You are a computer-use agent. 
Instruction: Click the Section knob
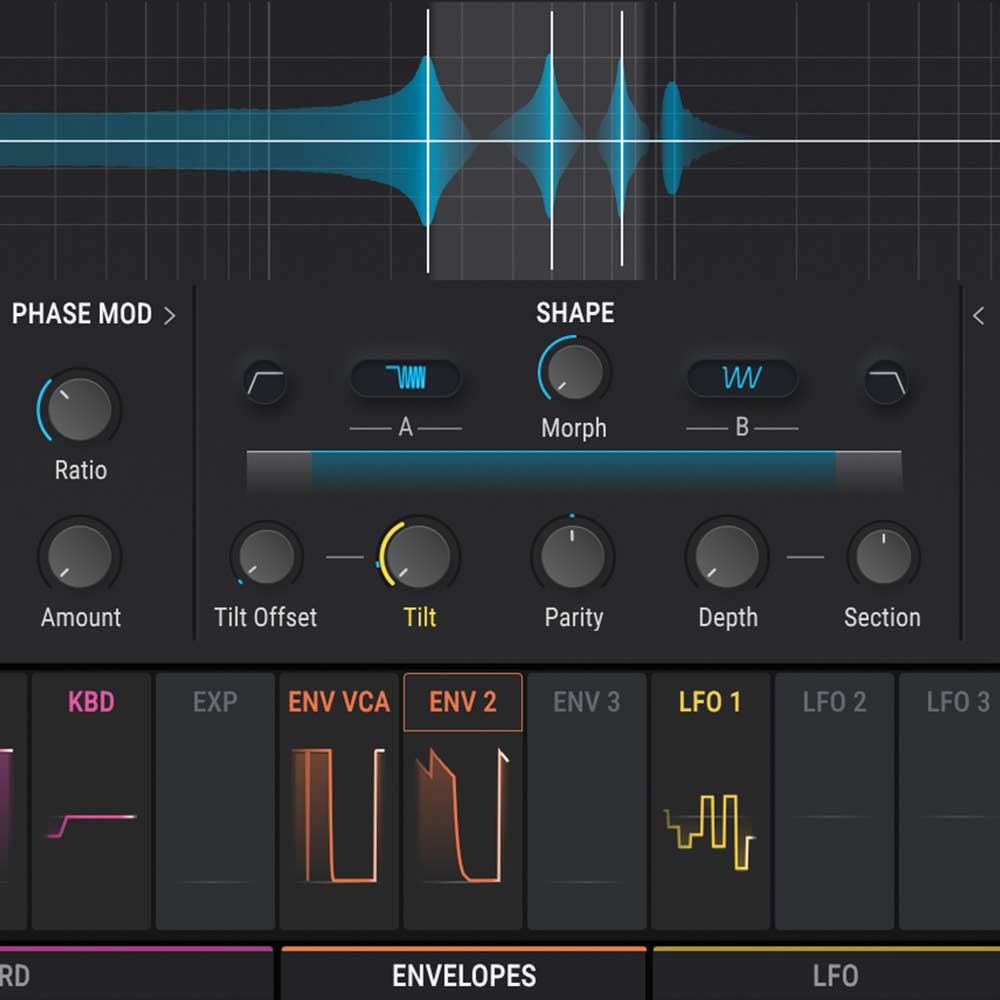(x=883, y=556)
